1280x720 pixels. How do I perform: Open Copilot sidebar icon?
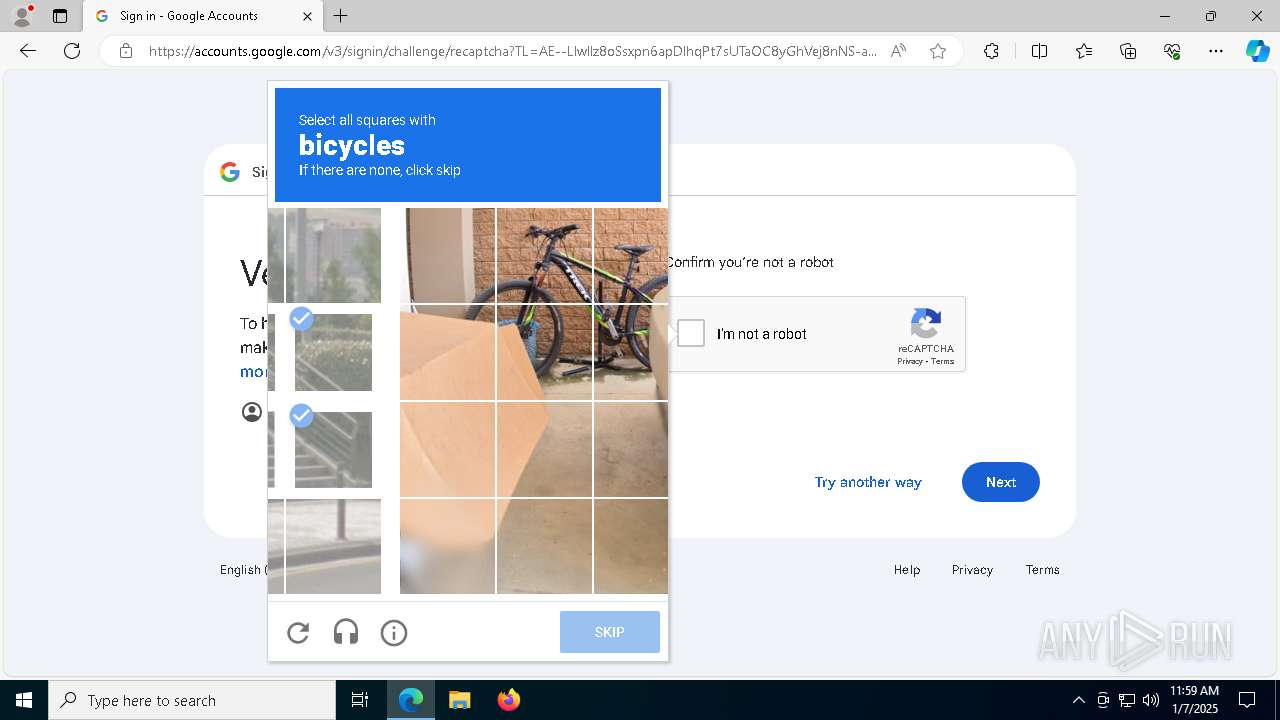(1257, 51)
